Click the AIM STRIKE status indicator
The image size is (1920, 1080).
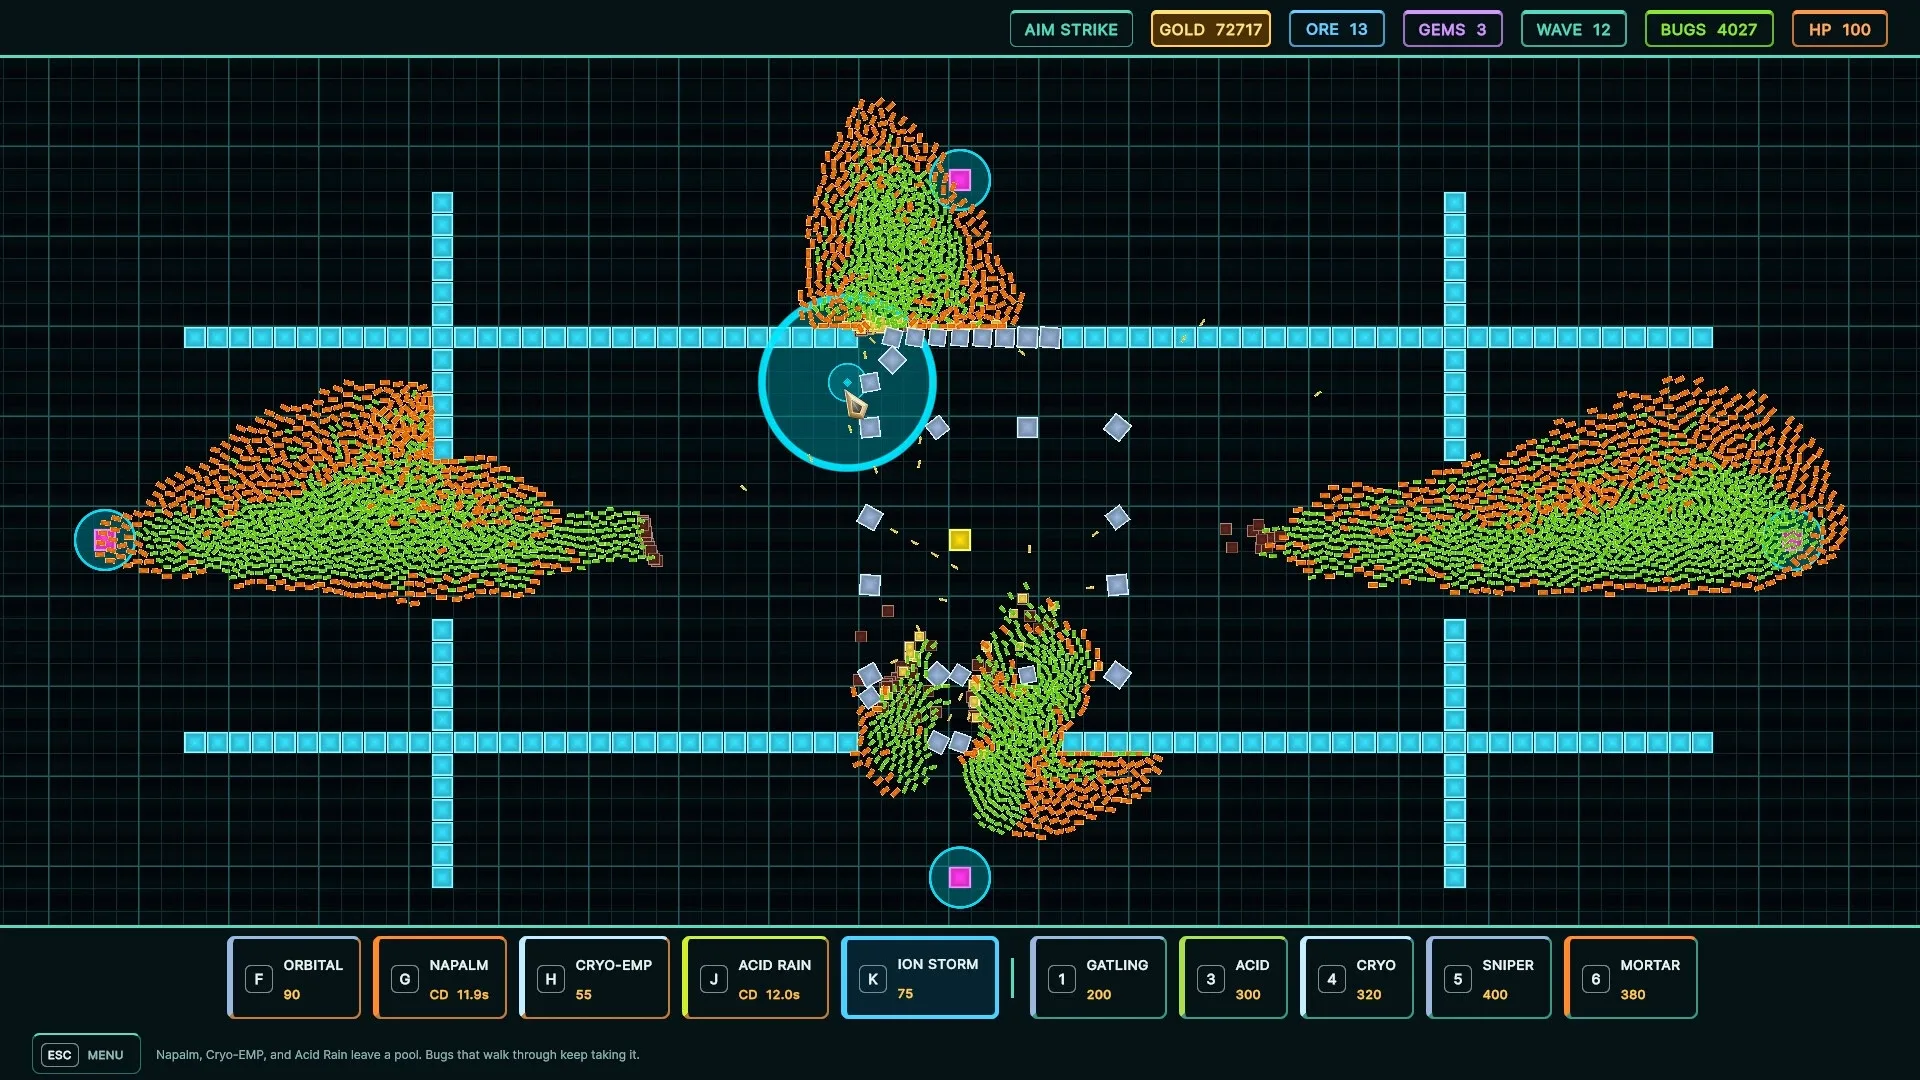coord(1071,29)
